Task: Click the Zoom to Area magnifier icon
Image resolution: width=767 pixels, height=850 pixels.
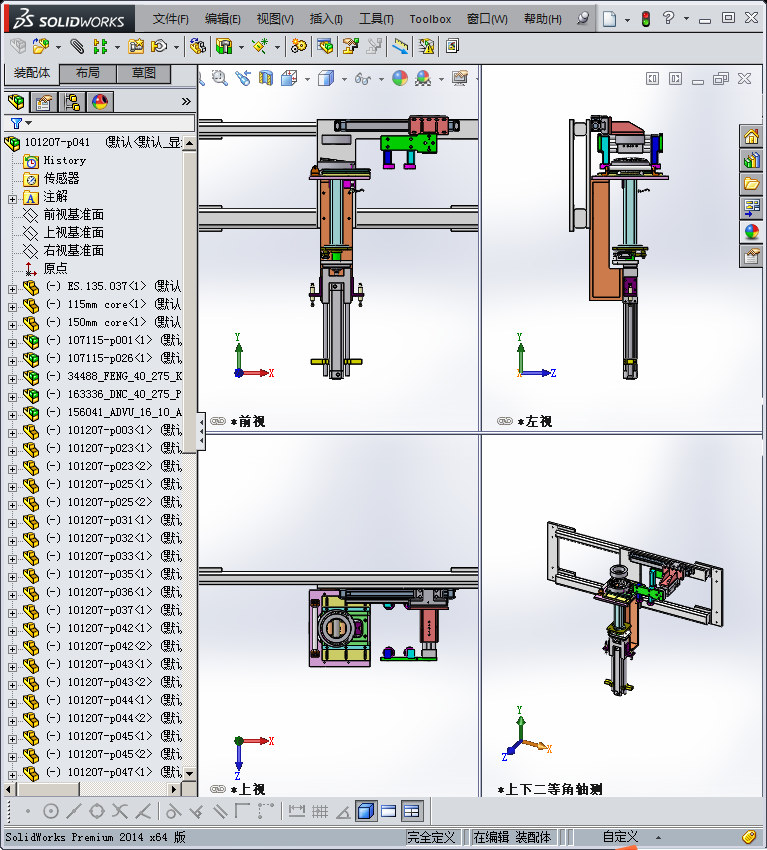Action: pyautogui.click(x=220, y=79)
